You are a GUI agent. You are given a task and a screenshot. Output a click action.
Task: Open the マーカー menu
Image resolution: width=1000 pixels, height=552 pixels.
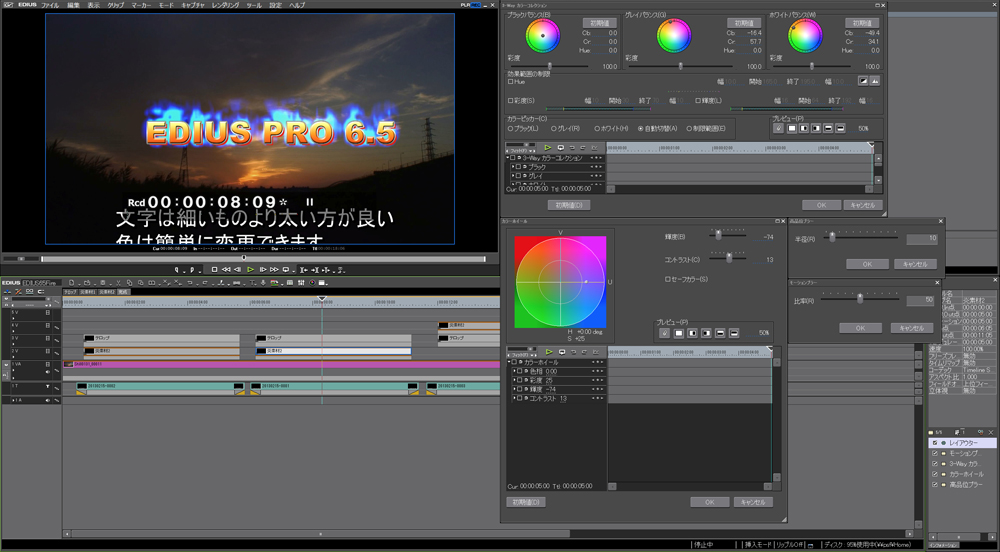point(141,5)
